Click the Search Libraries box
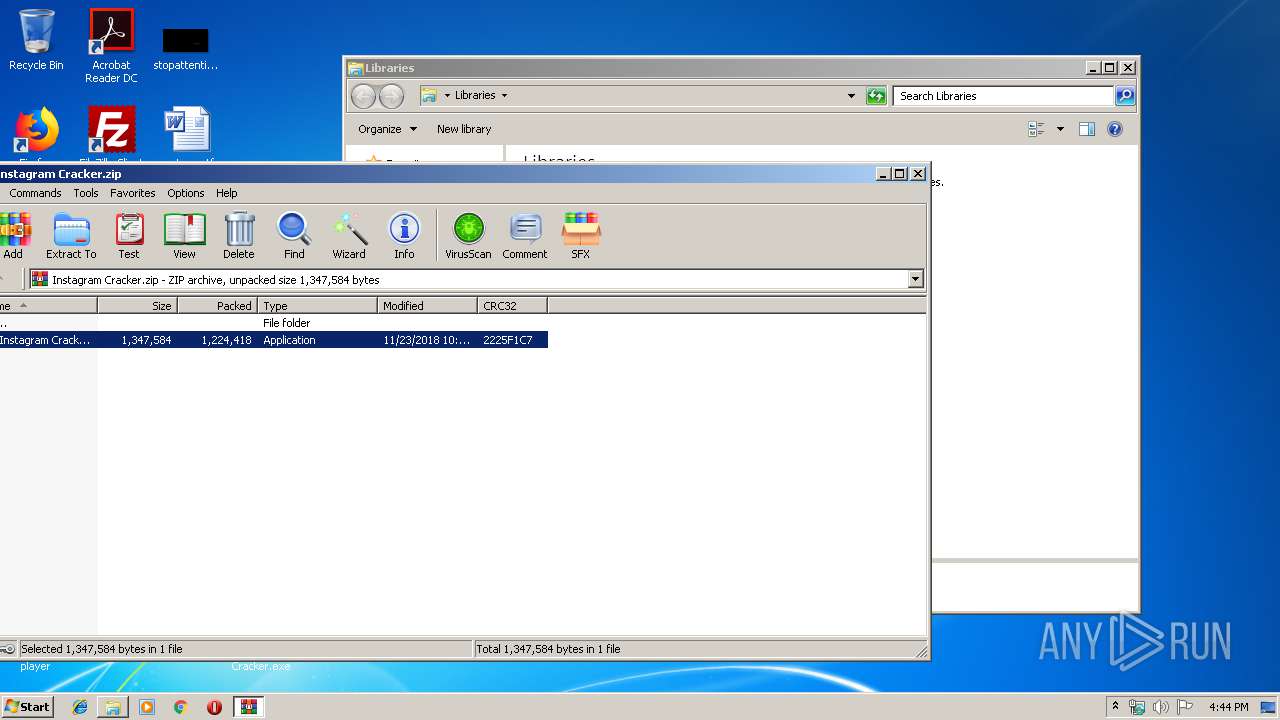The width and height of the screenshot is (1280, 720). pos(1003,96)
